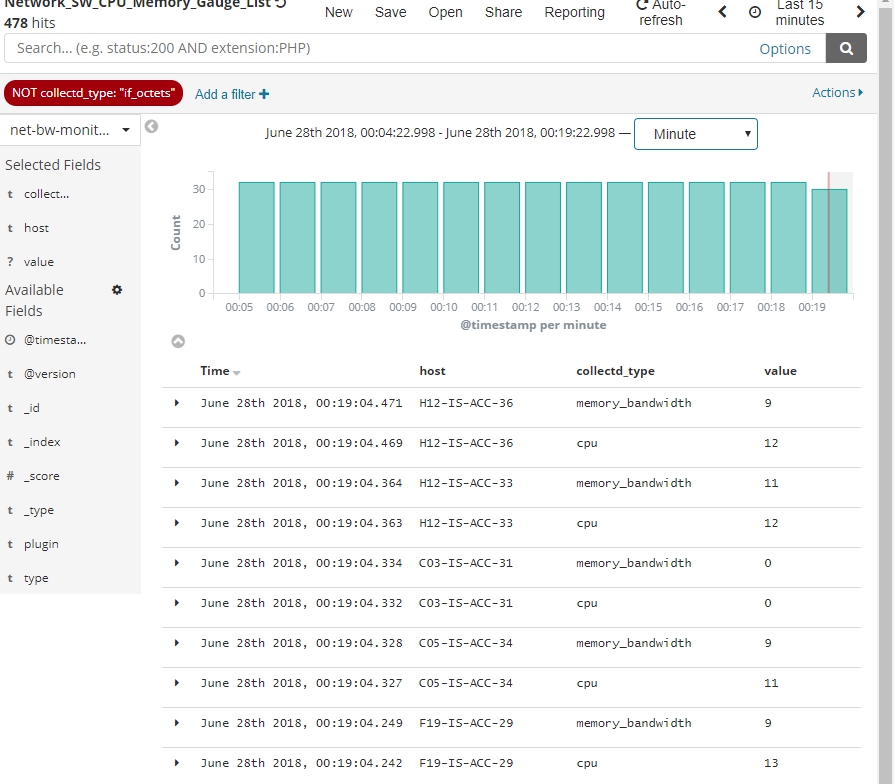Open the Minute interval dropdown
Viewport: 894px width, 784px height.
(x=696, y=133)
